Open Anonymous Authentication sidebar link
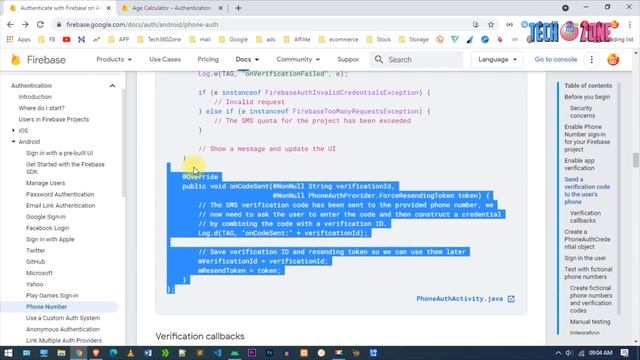The image size is (640, 360). [63, 329]
